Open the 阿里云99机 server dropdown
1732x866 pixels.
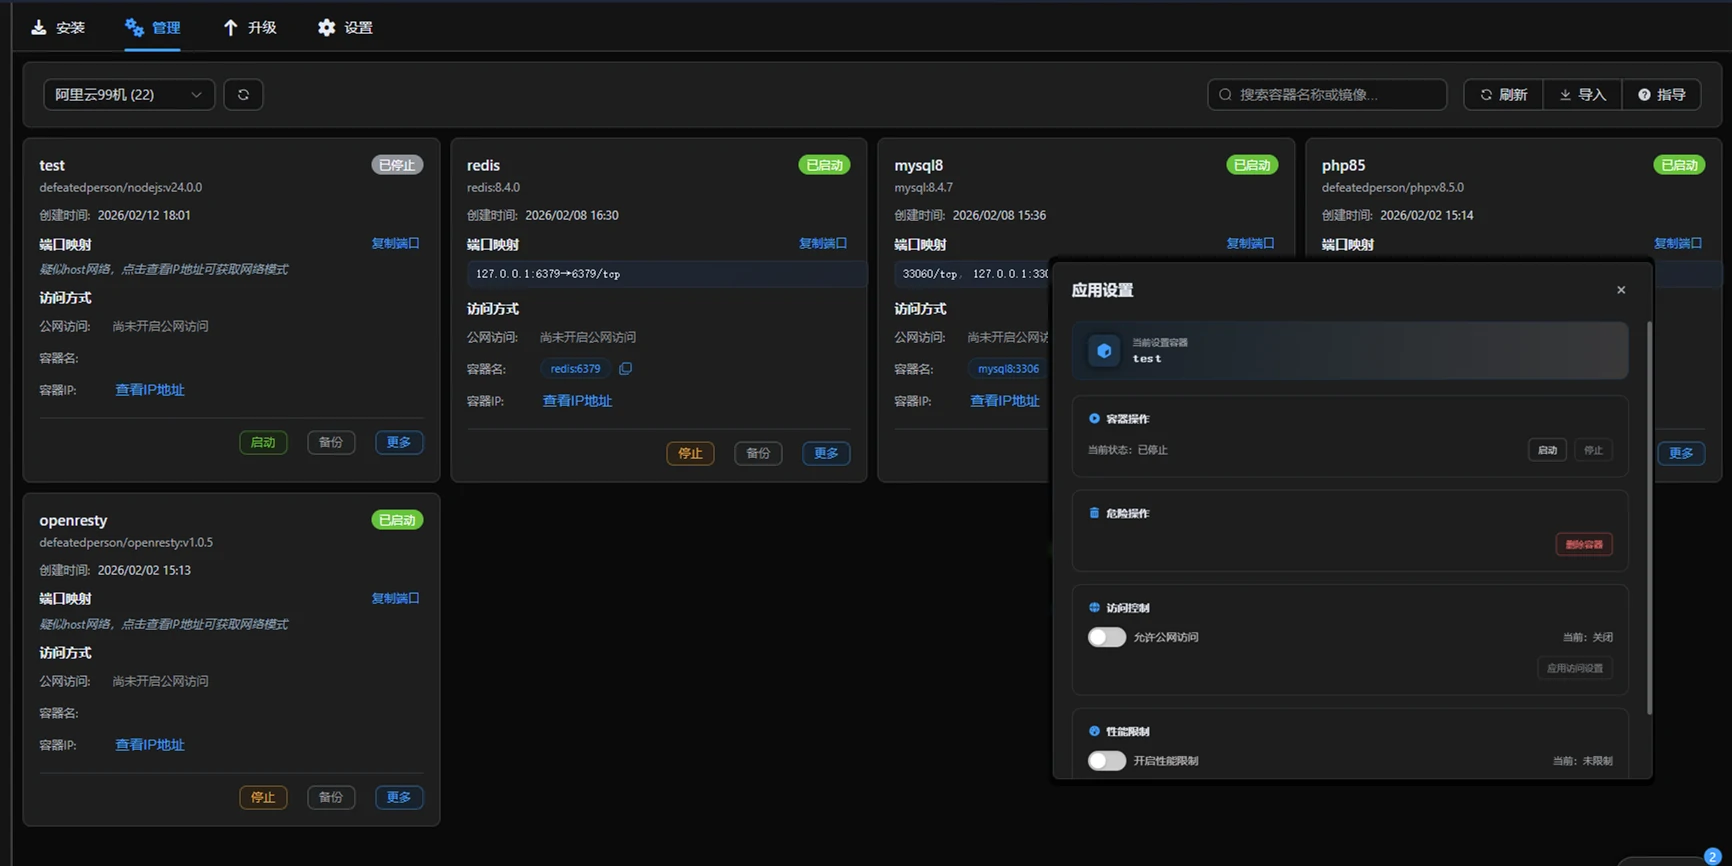click(x=128, y=94)
